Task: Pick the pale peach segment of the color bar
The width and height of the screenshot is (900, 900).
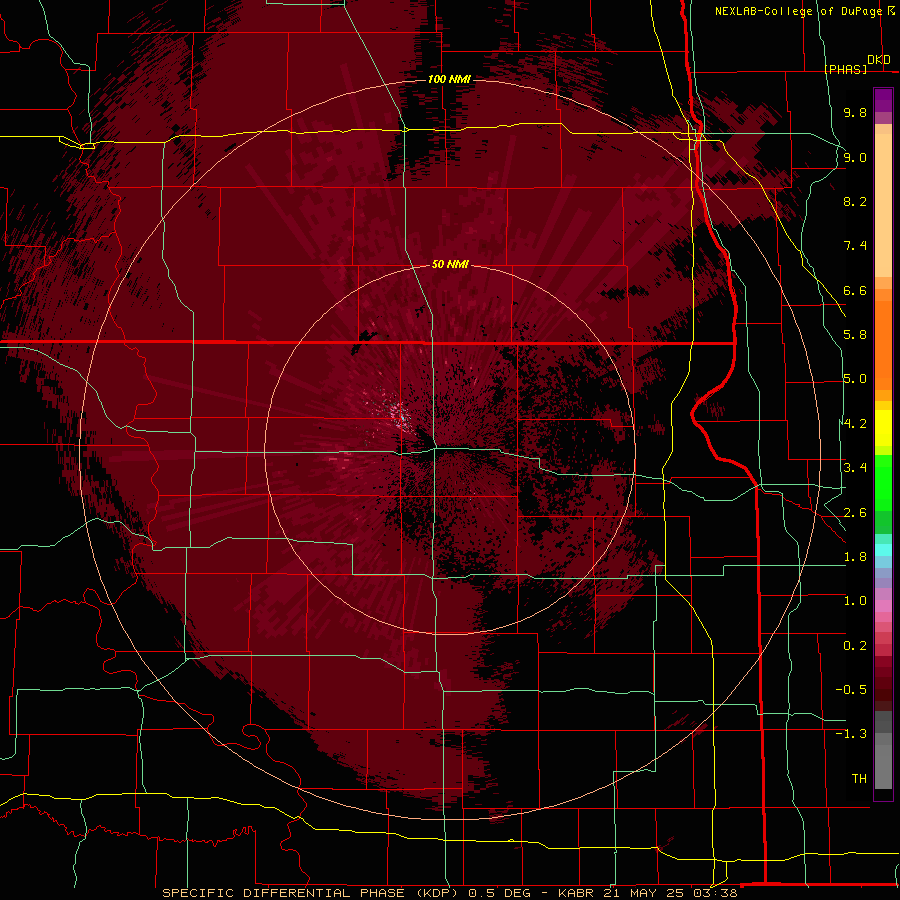Action: (883, 207)
